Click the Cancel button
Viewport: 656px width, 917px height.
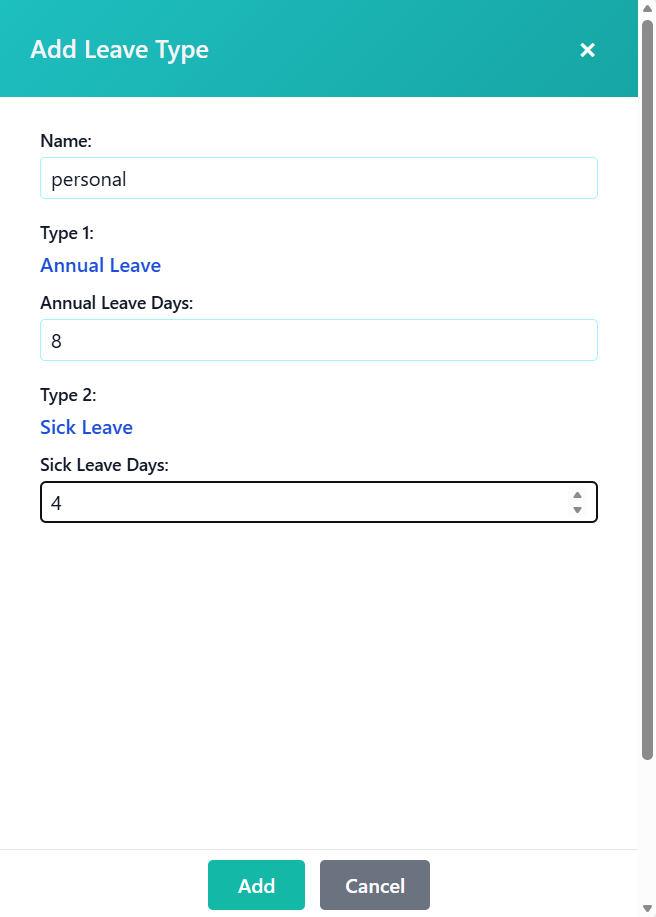tap(375, 885)
